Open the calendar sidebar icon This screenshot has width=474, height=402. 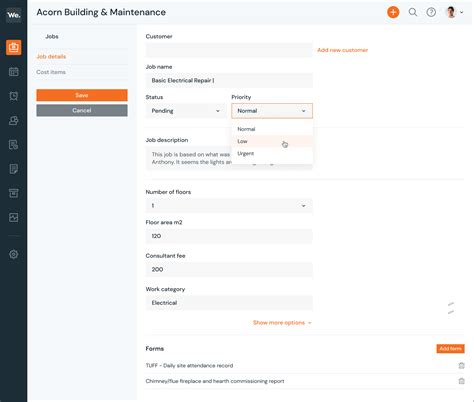coord(14,72)
